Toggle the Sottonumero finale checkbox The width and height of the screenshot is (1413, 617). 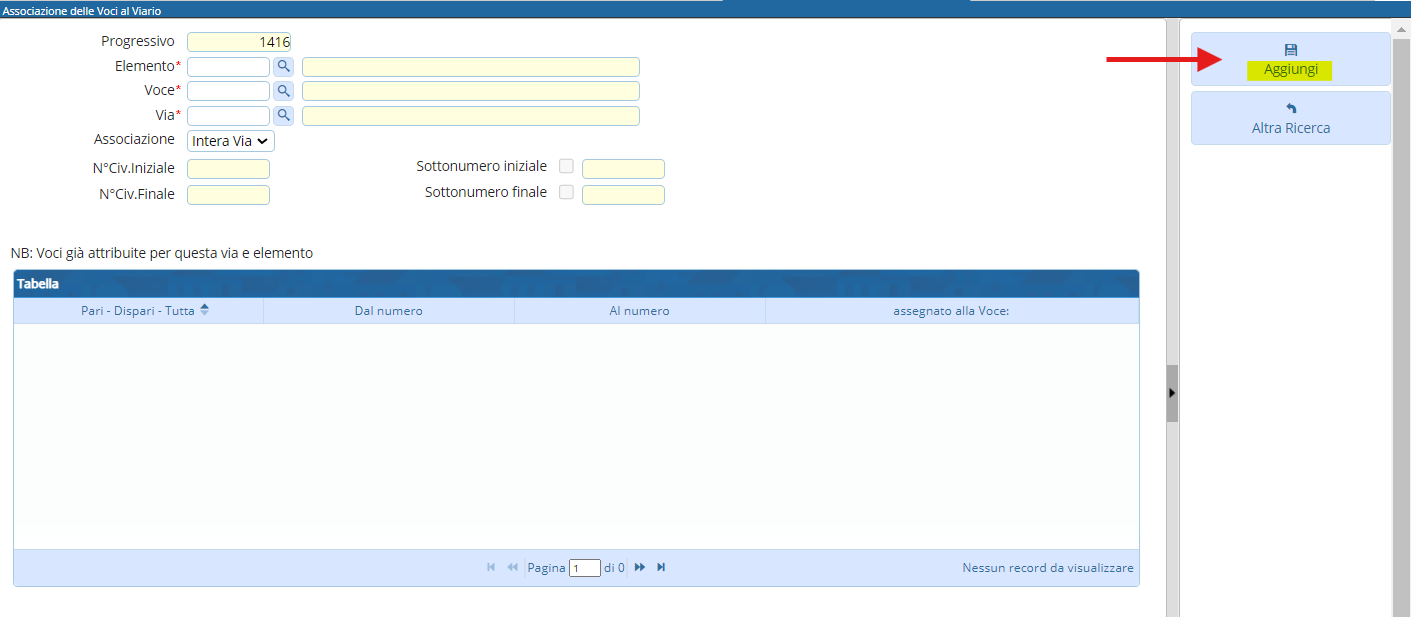tap(567, 193)
